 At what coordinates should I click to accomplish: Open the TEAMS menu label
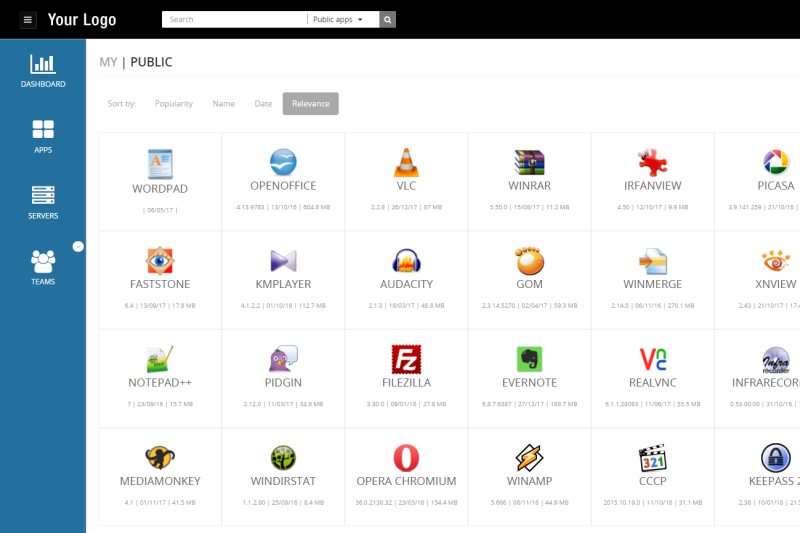(x=43, y=282)
